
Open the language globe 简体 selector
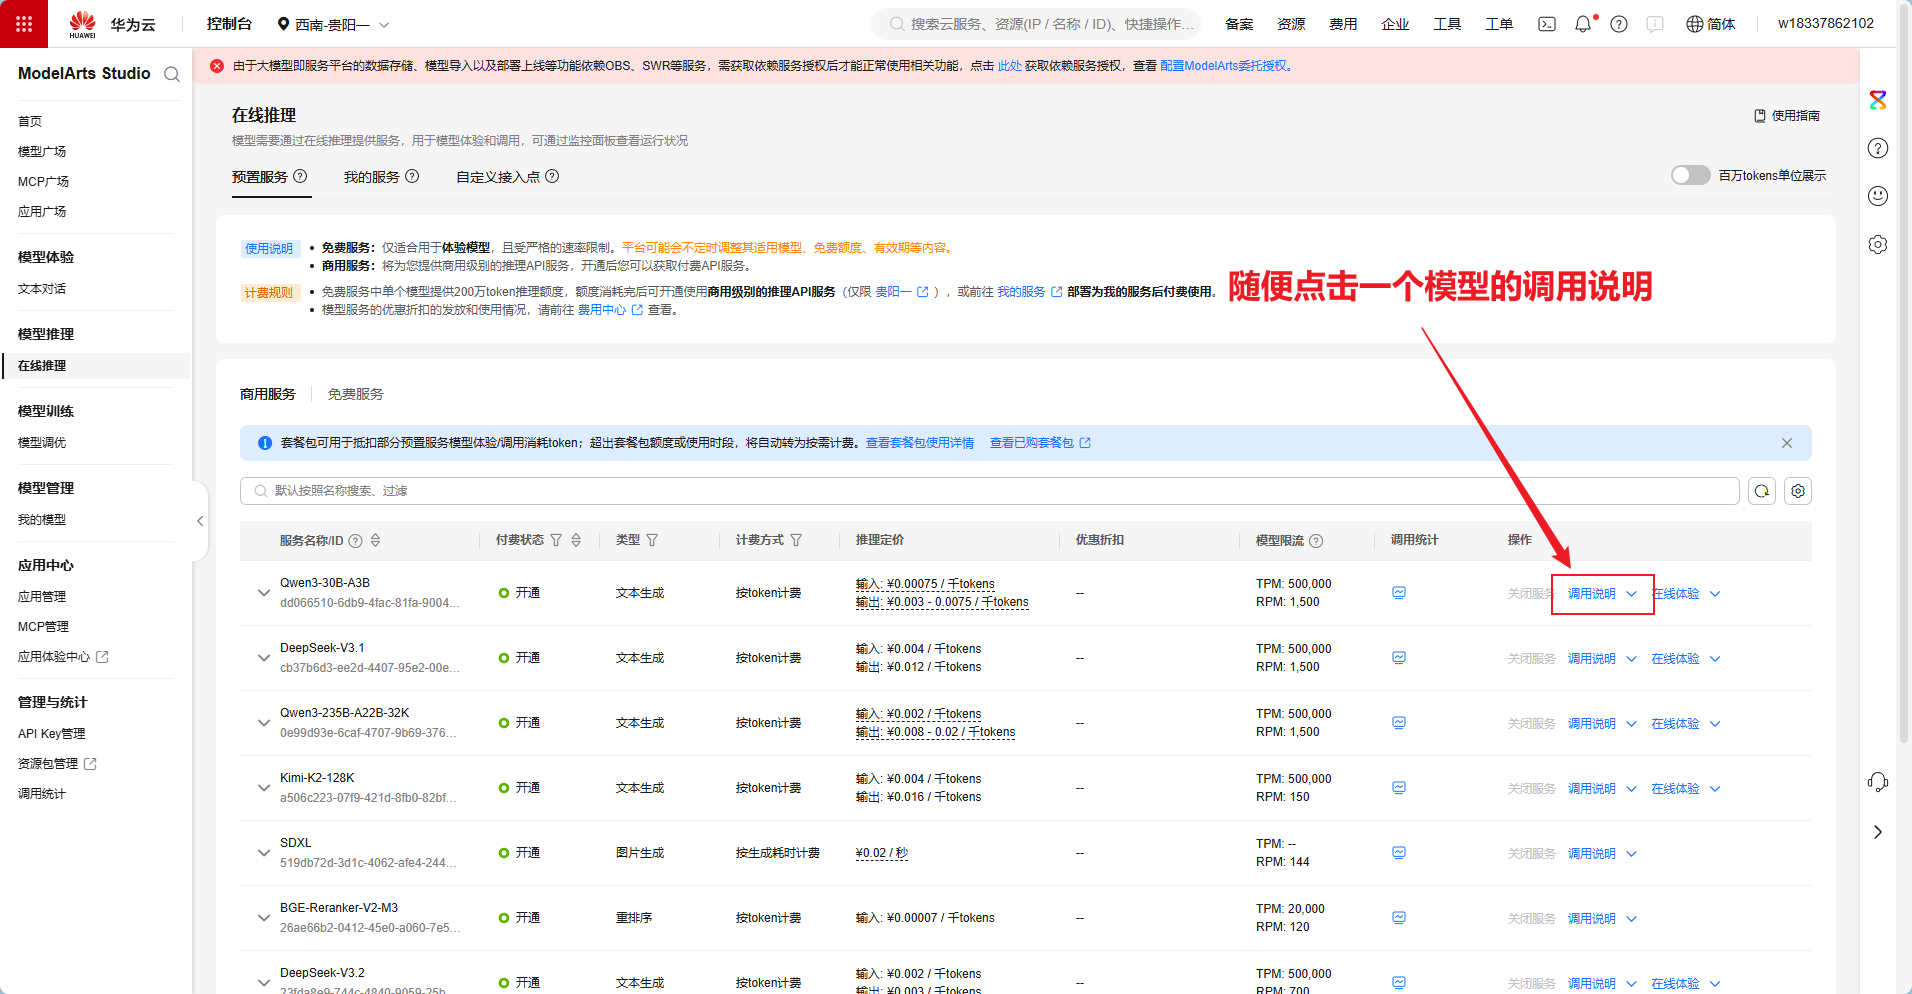(x=1711, y=24)
